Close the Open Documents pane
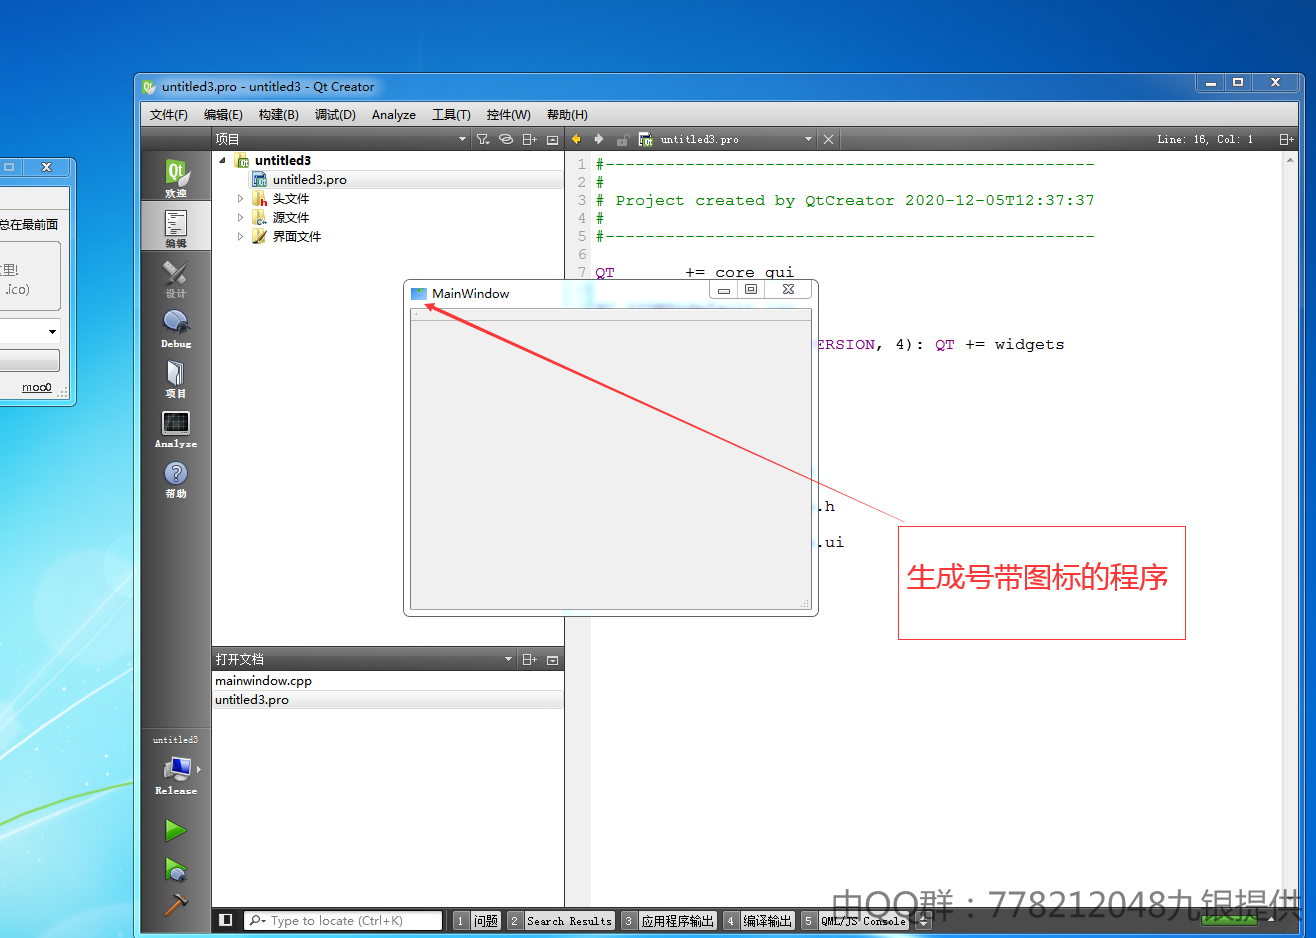This screenshot has height=938, width=1316. point(552,659)
